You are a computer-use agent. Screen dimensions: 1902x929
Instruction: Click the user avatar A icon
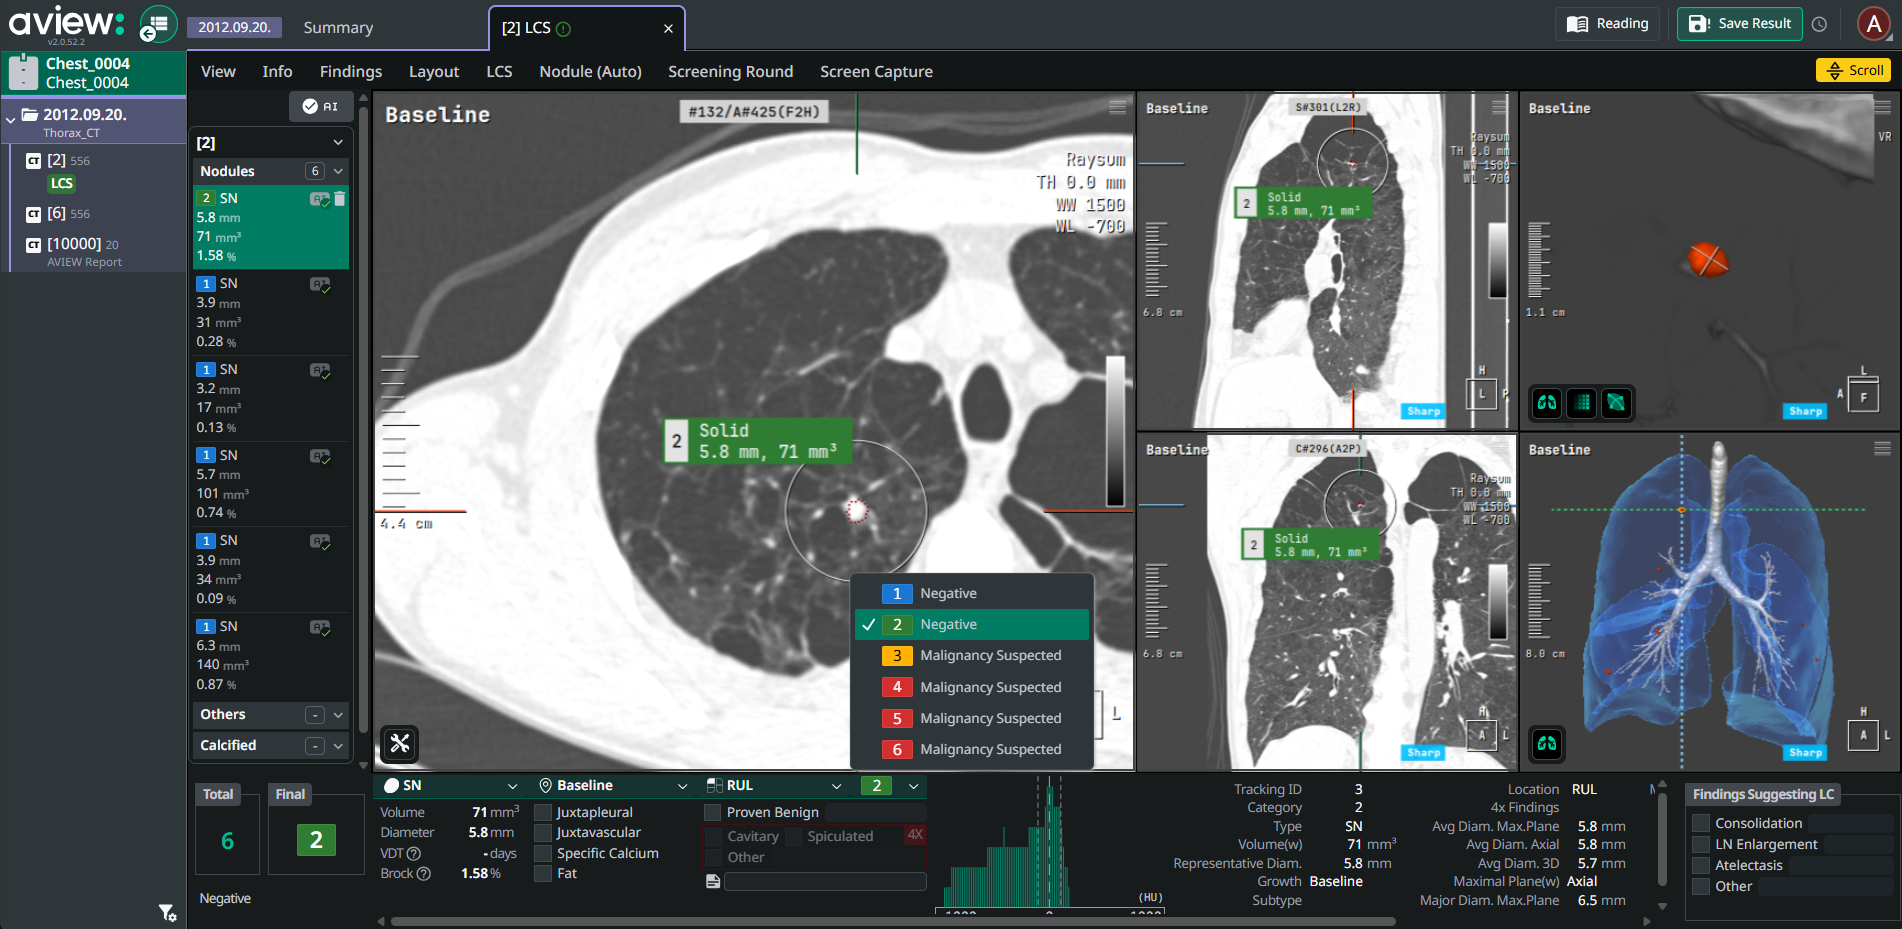point(1873,24)
